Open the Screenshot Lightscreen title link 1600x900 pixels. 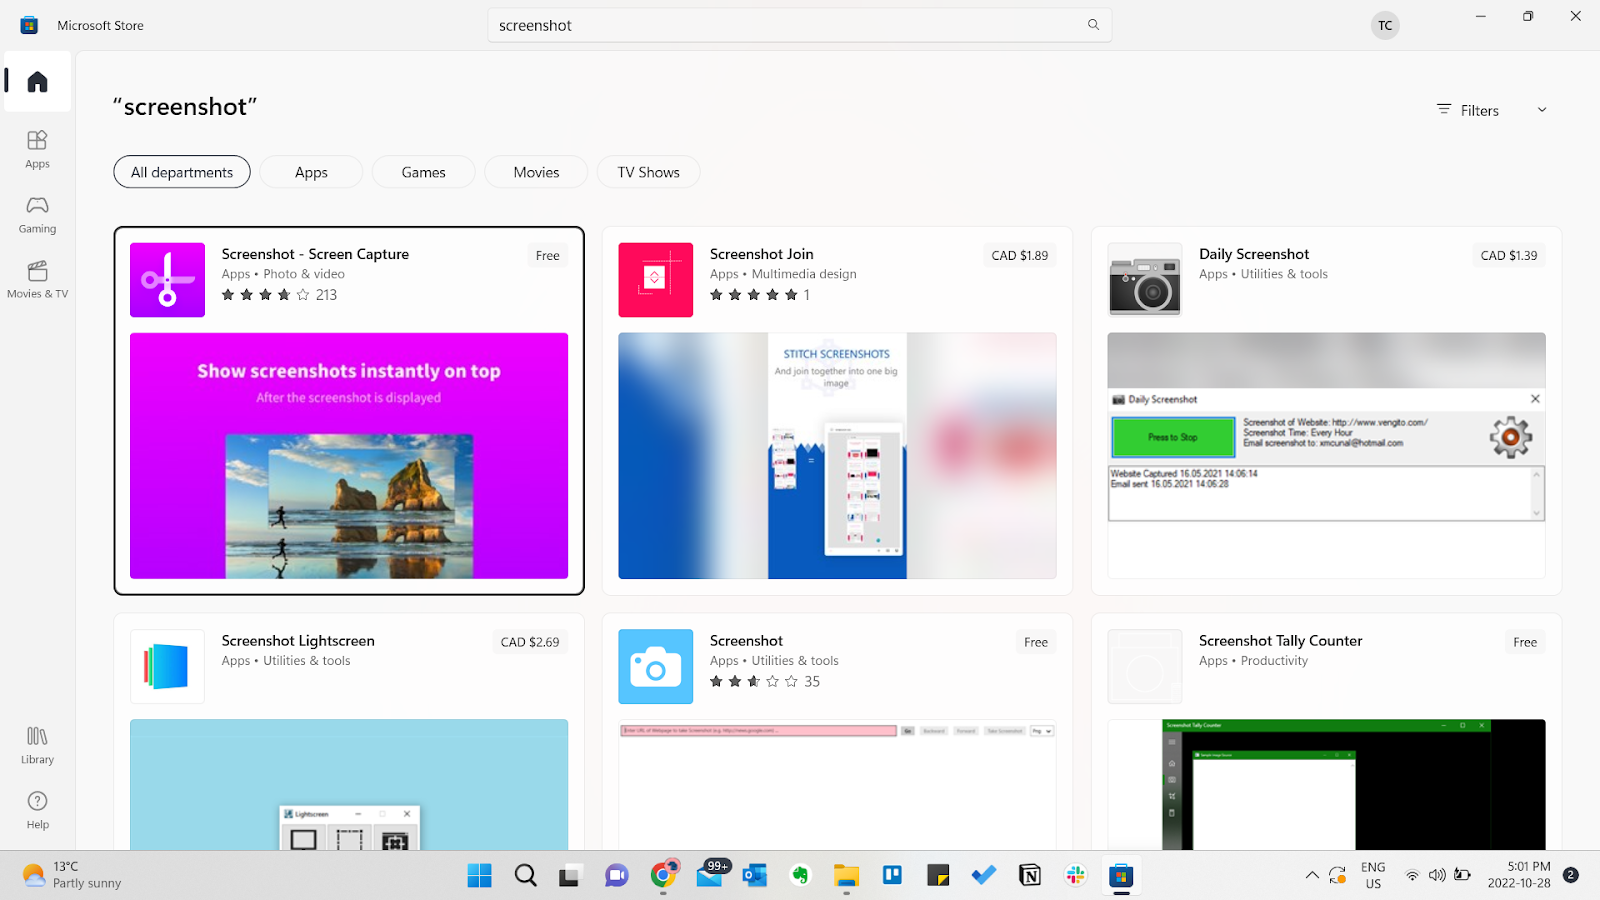298,641
